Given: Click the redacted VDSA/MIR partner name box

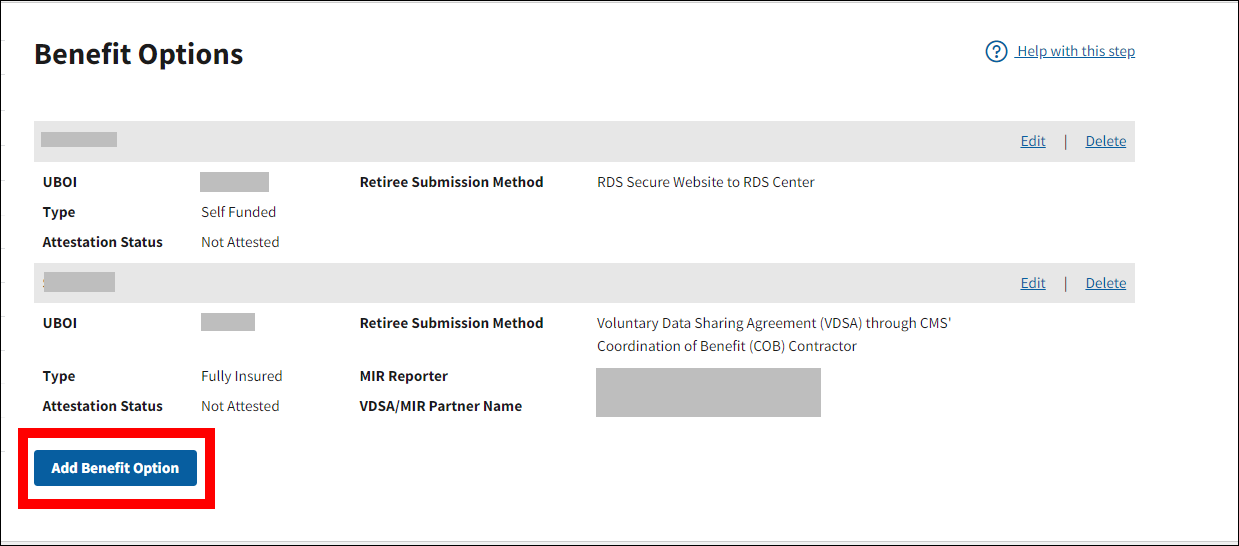Looking at the screenshot, I should pyautogui.click(x=708, y=392).
